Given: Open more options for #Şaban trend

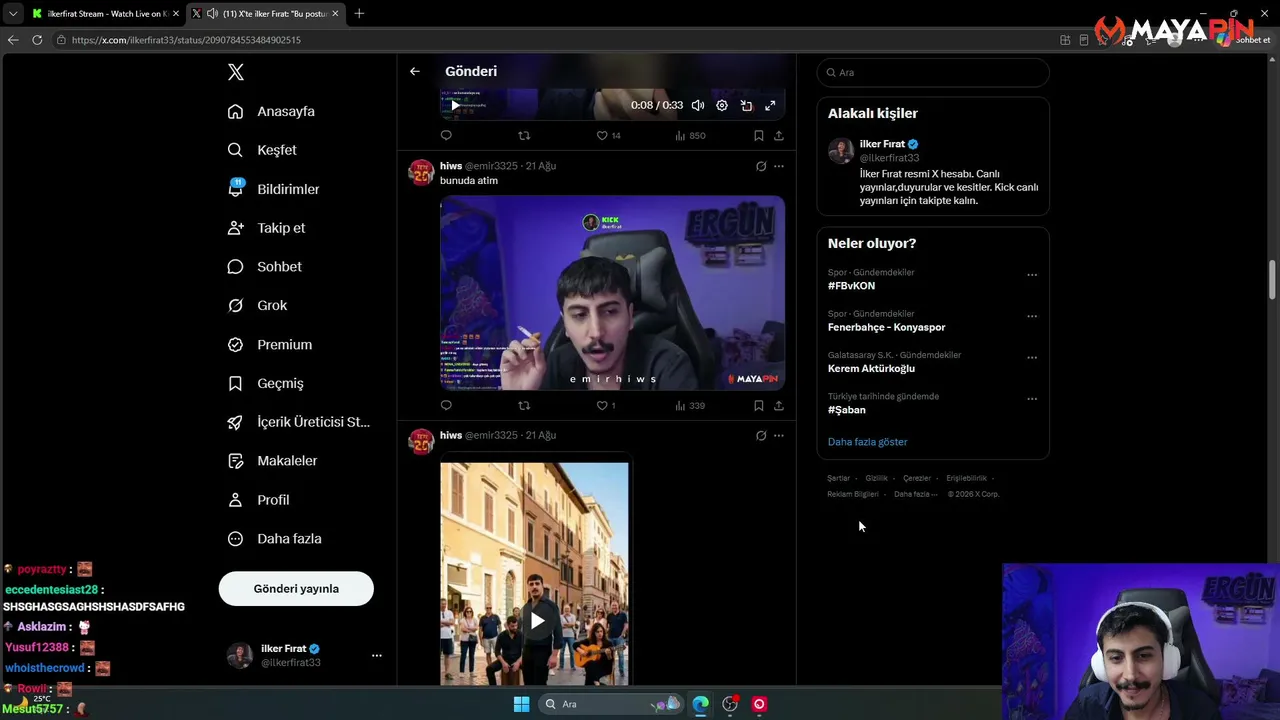Looking at the screenshot, I should point(1032,399).
